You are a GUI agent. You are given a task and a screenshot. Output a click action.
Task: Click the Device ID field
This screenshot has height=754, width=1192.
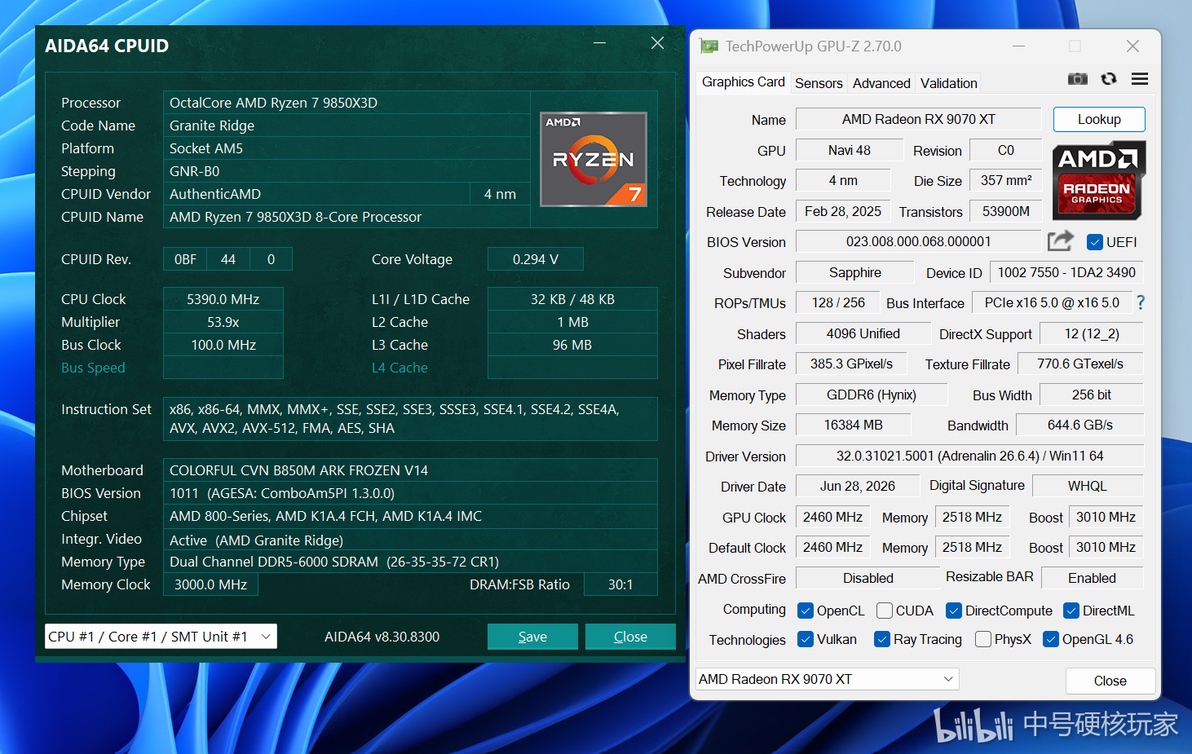pyautogui.click(x=1067, y=272)
